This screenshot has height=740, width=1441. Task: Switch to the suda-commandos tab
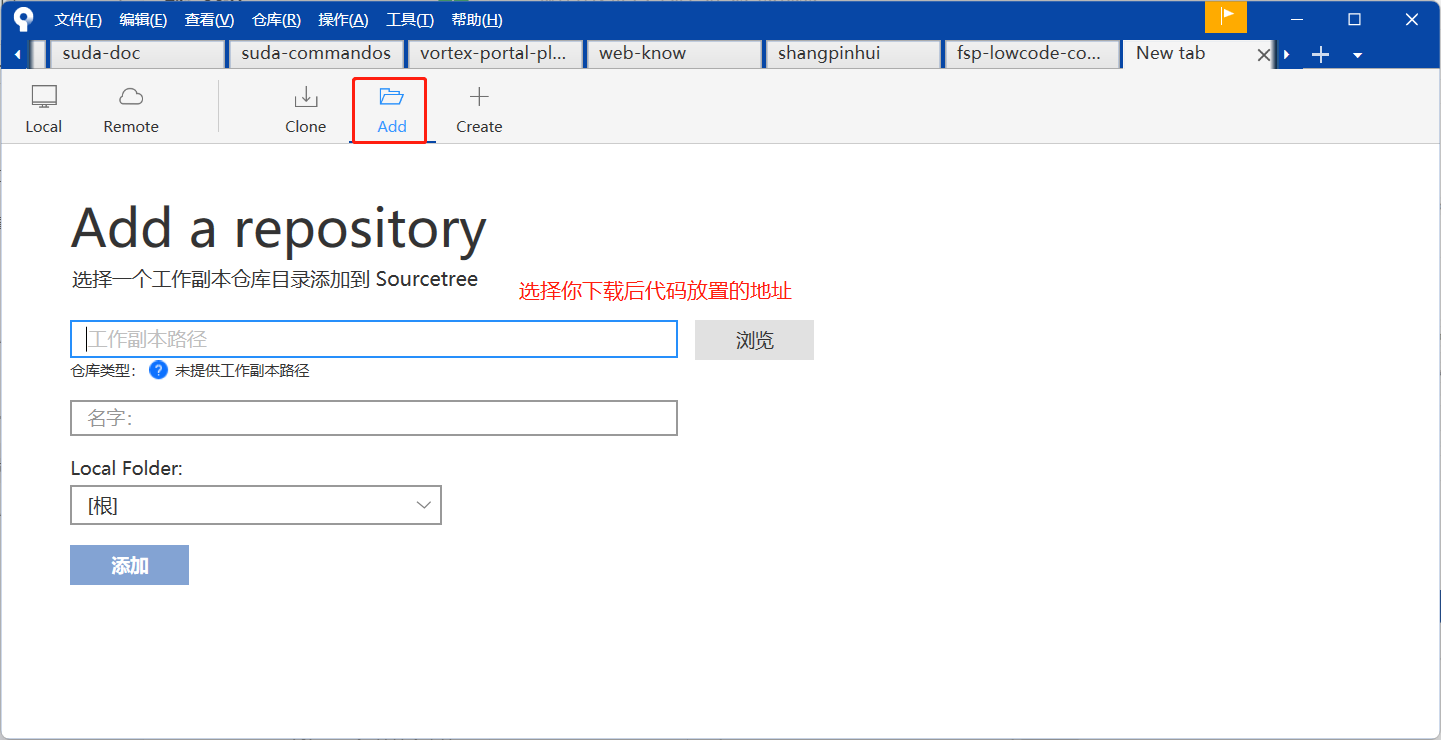click(316, 54)
